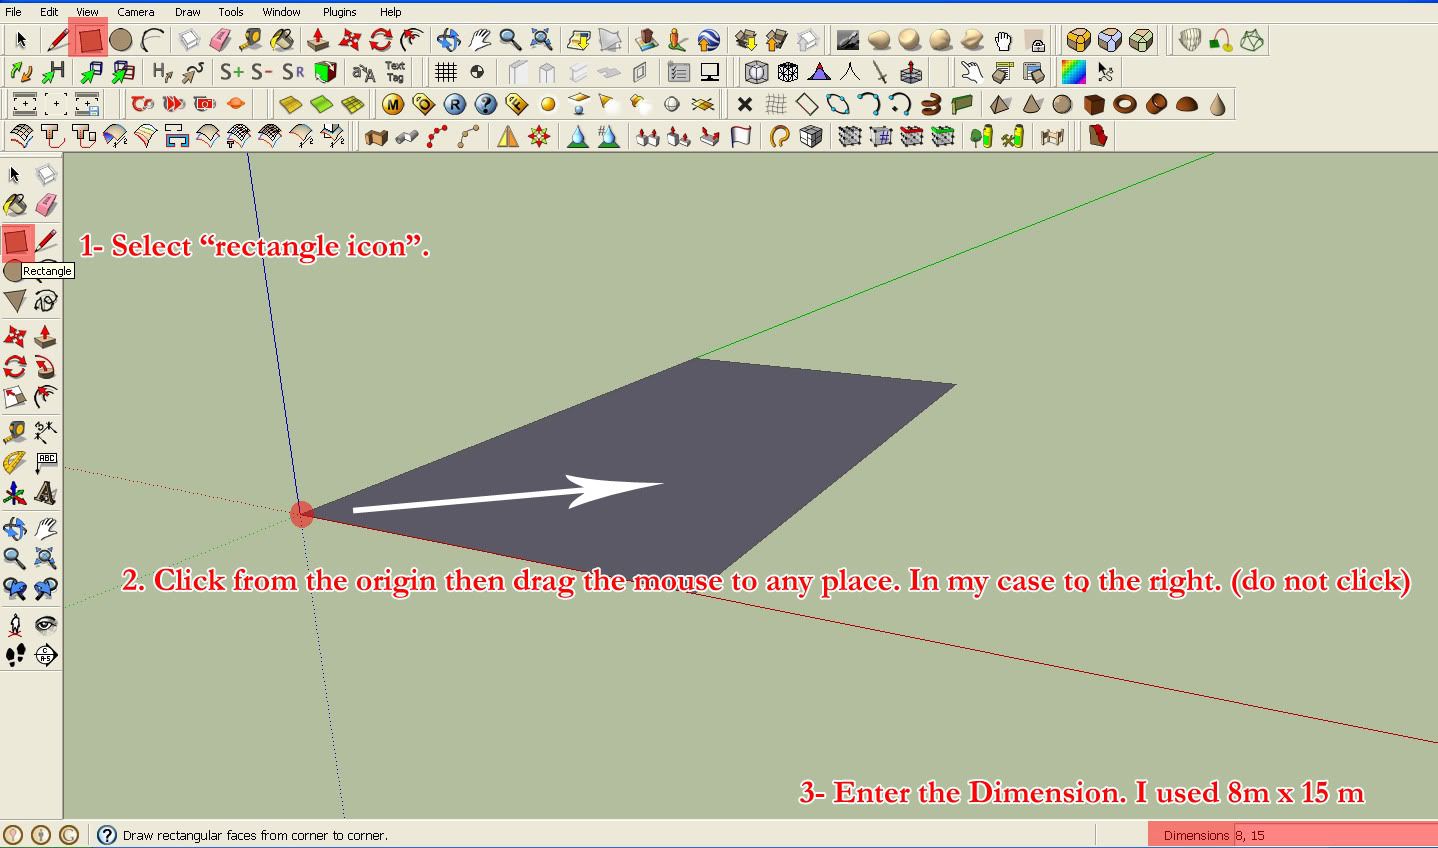Image resolution: width=1438 pixels, height=848 pixels.
Task: Select the ABC Text label tool
Action: click(x=46, y=462)
